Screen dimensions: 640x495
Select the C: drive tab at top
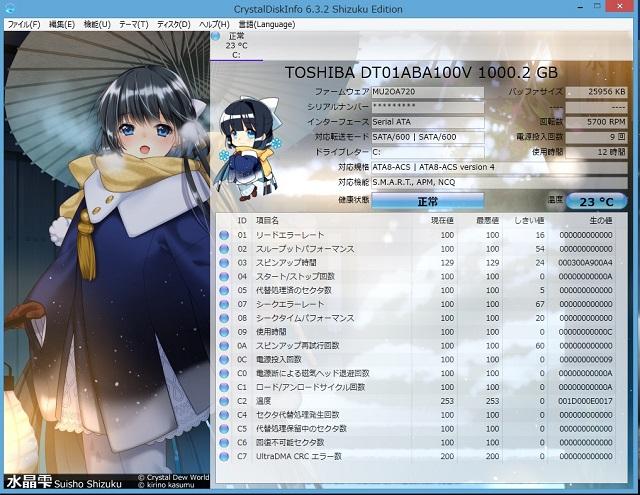236,46
